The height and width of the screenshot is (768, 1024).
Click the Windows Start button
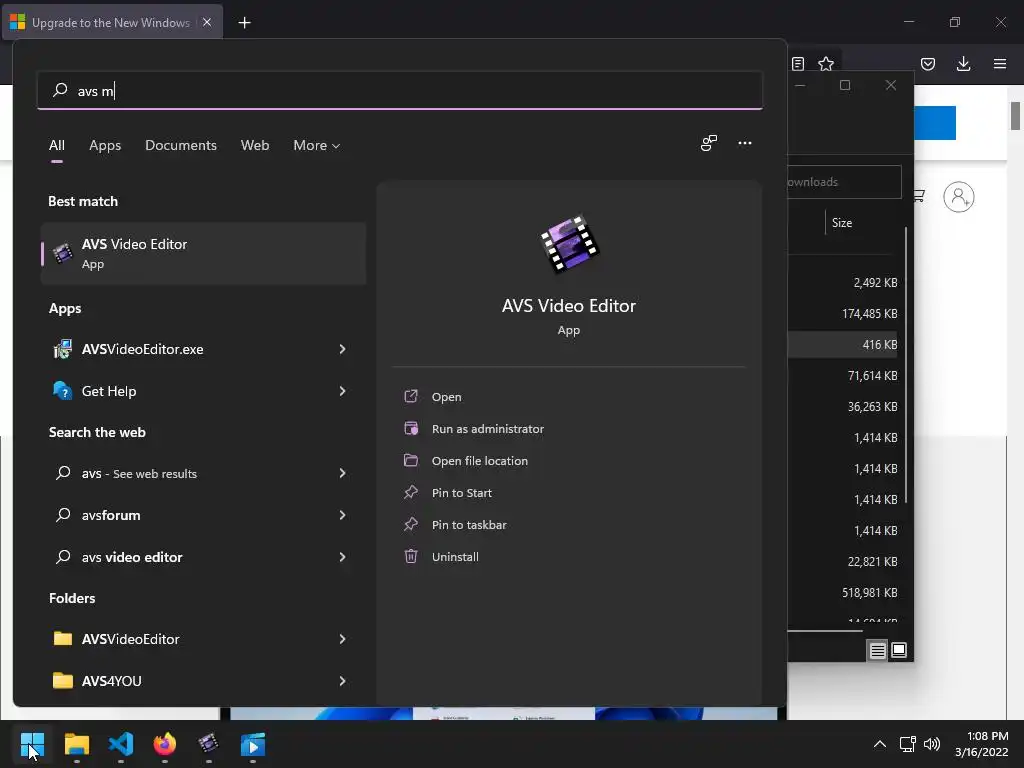tap(32, 744)
